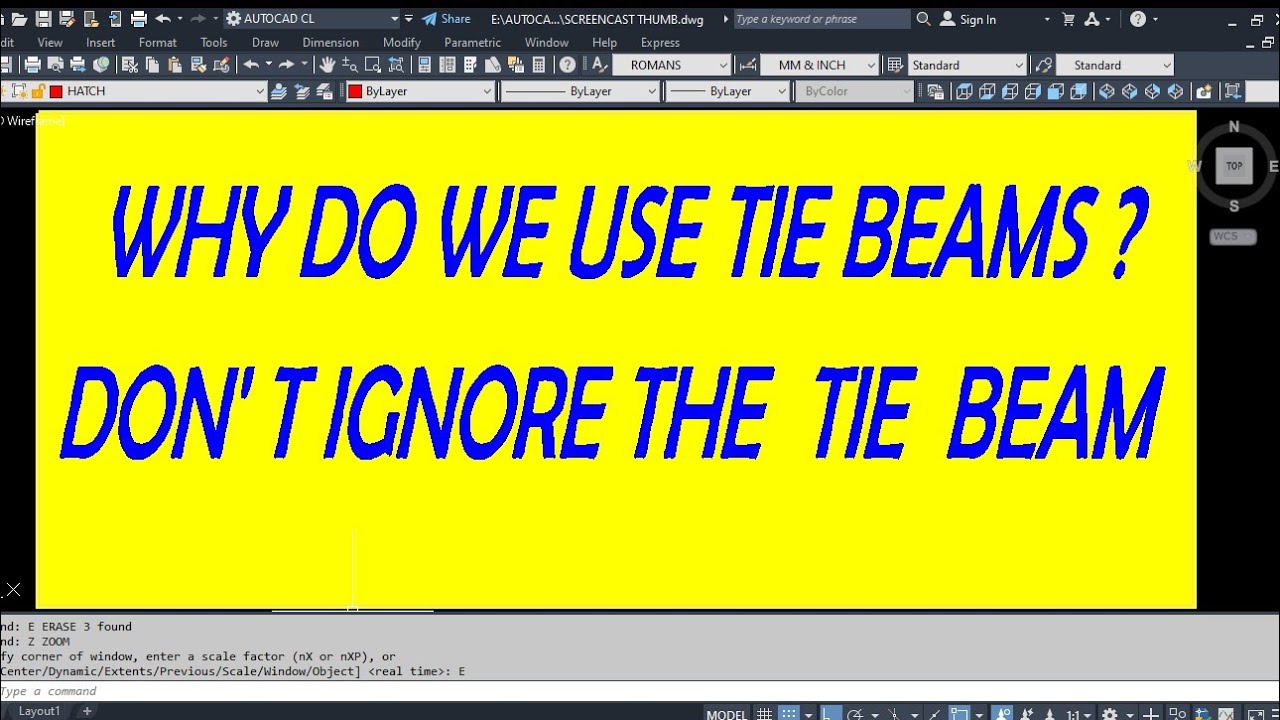
Task: Click the Undo arrow in the quick access toolbar
Action: tap(164, 18)
